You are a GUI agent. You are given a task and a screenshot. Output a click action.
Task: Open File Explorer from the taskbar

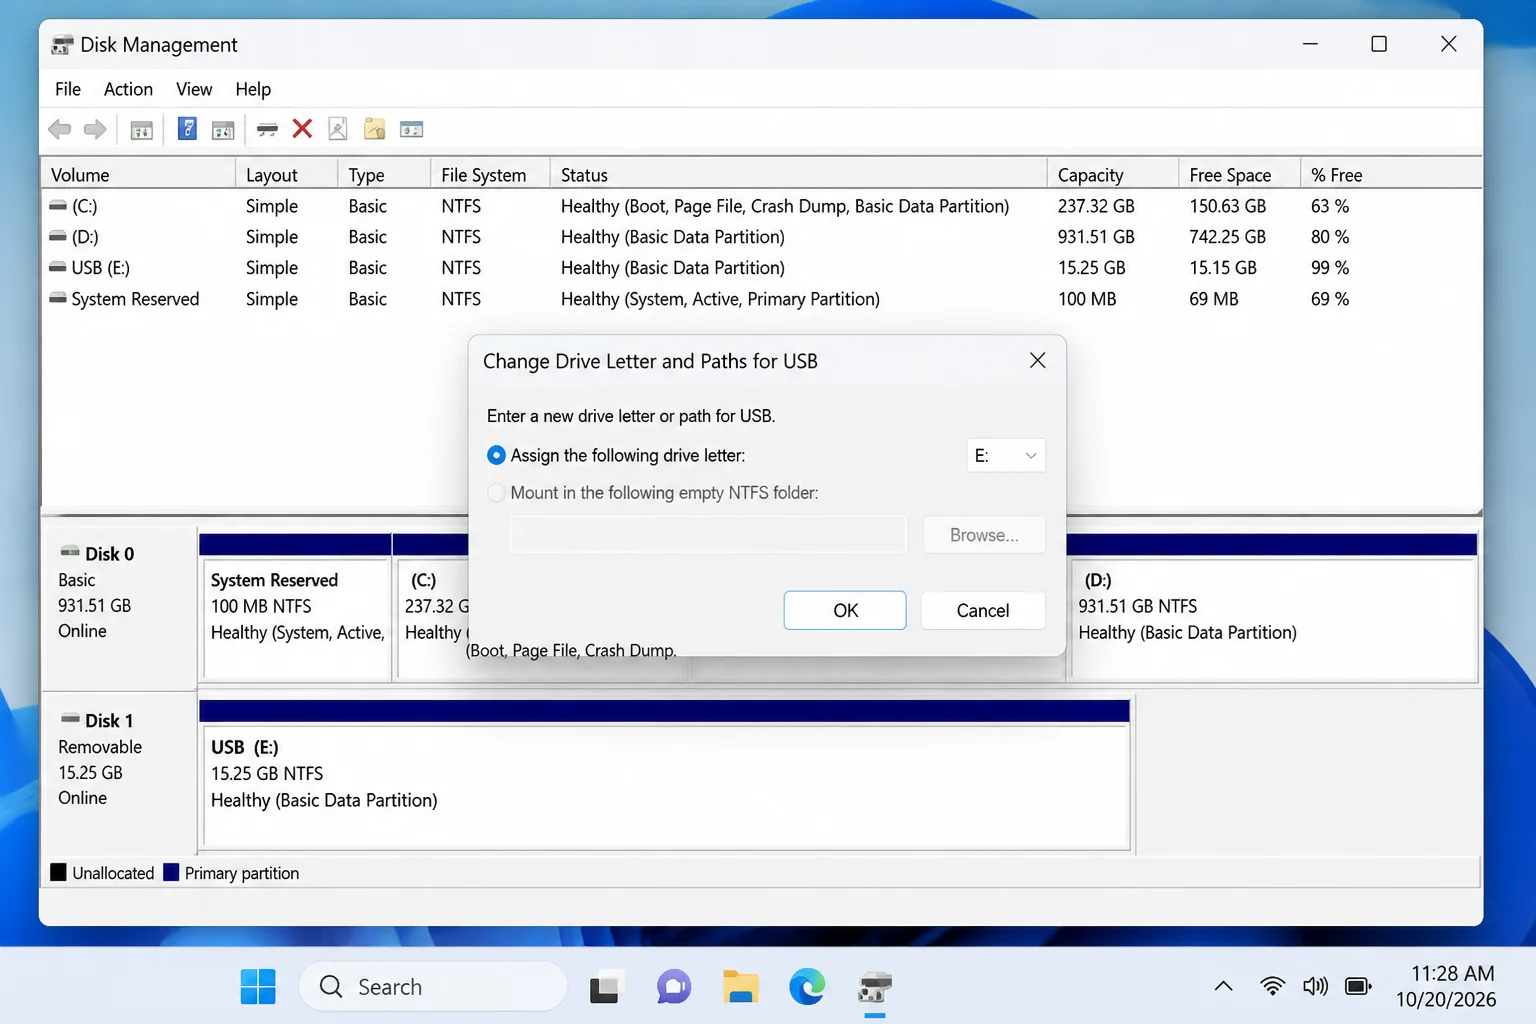tap(741, 987)
